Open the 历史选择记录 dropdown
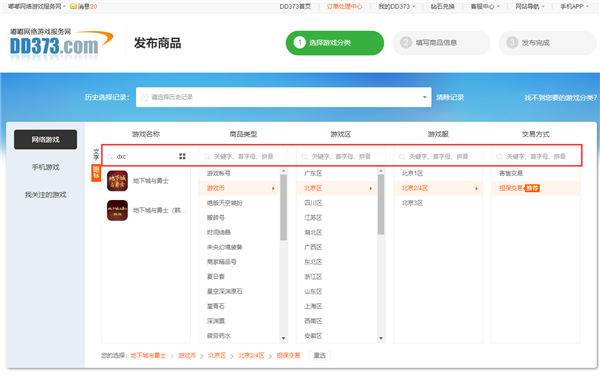This screenshot has height=376, width=600. pos(283,97)
